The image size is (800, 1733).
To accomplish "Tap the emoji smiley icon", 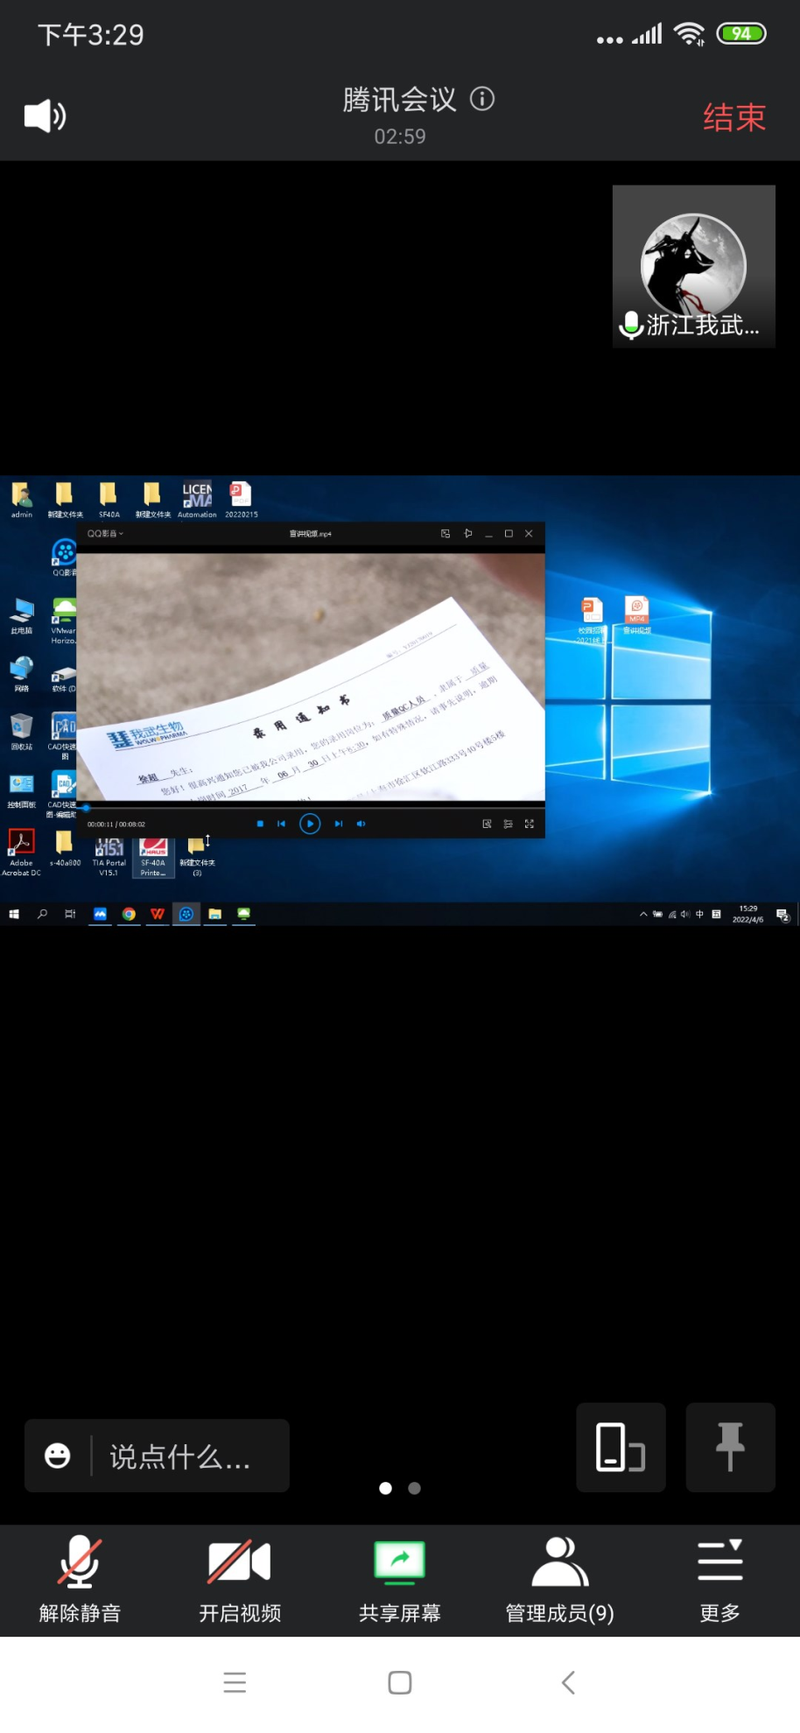I will 58,1456.
